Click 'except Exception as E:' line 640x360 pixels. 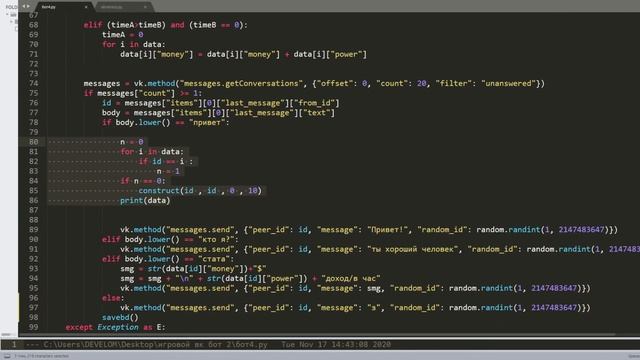click(x=116, y=327)
